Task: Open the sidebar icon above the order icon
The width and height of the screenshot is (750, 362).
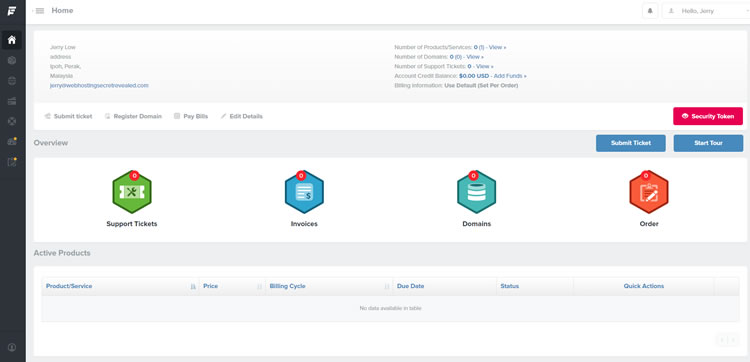Action: coord(12,142)
